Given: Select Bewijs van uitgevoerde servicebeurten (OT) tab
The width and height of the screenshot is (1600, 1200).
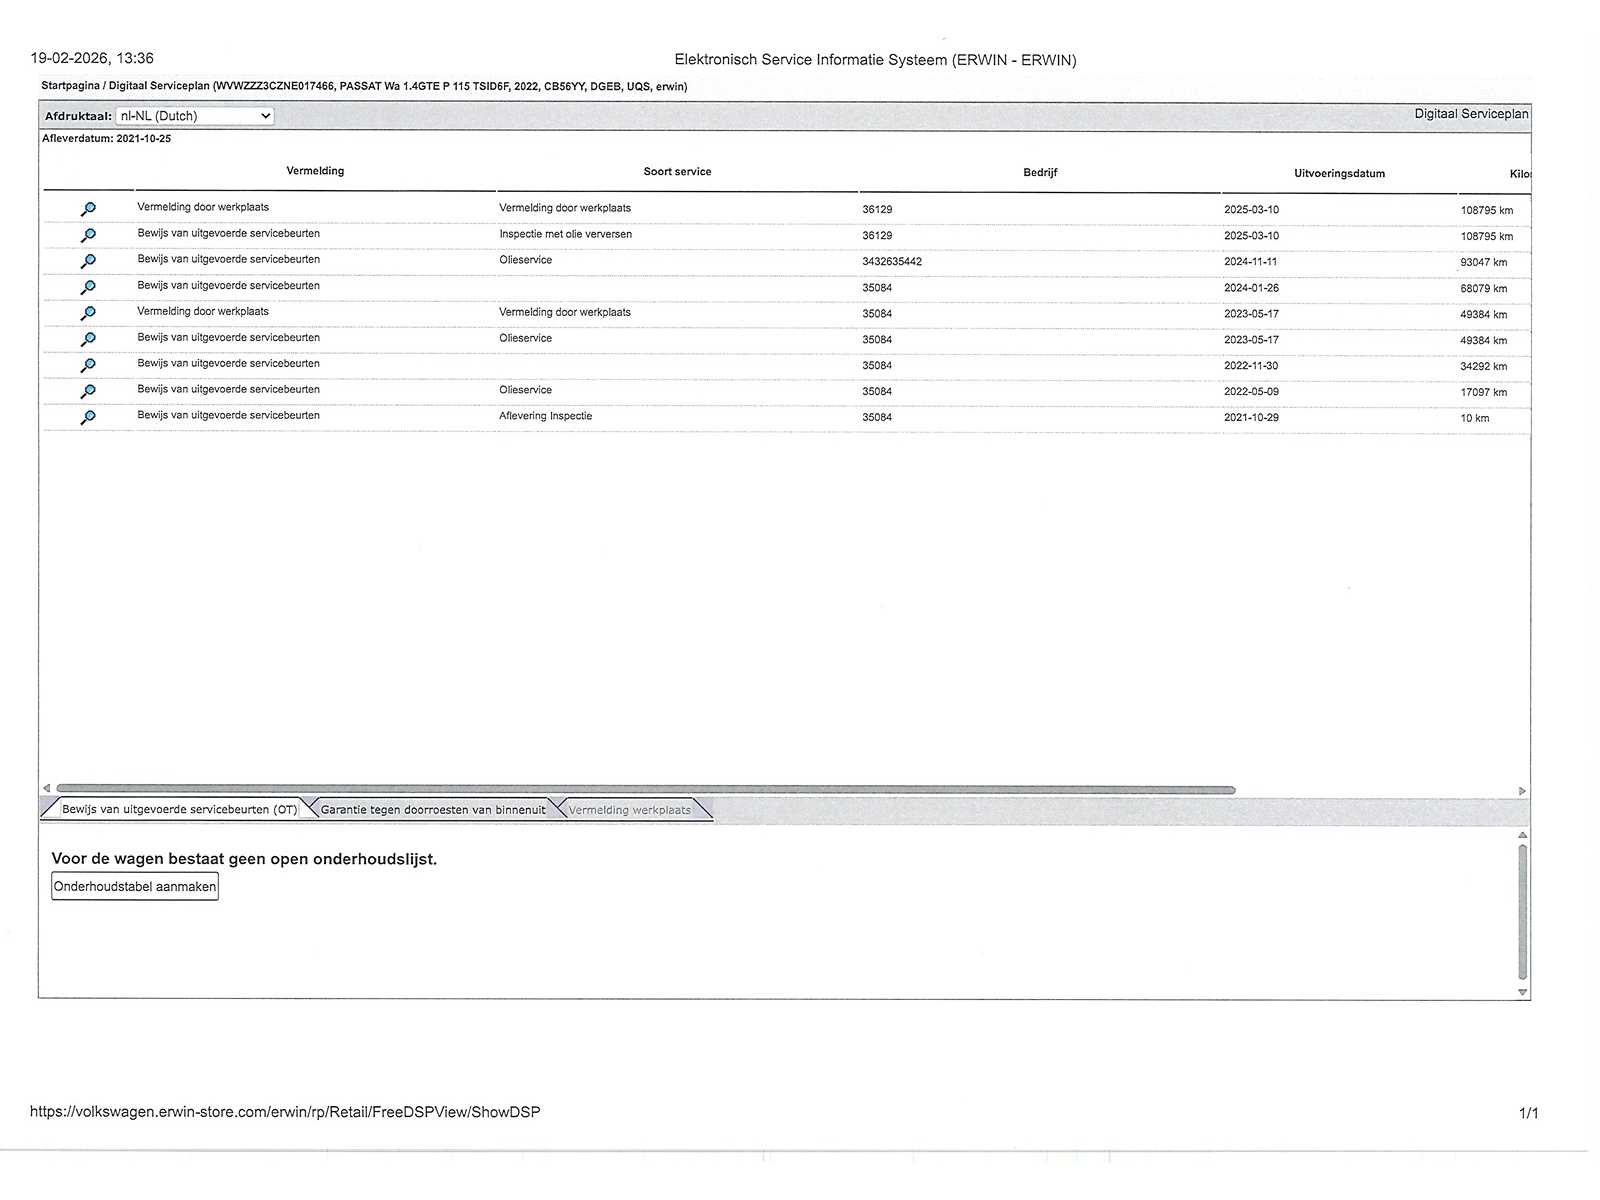Looking at the screenshot, I should pos(179,810).
